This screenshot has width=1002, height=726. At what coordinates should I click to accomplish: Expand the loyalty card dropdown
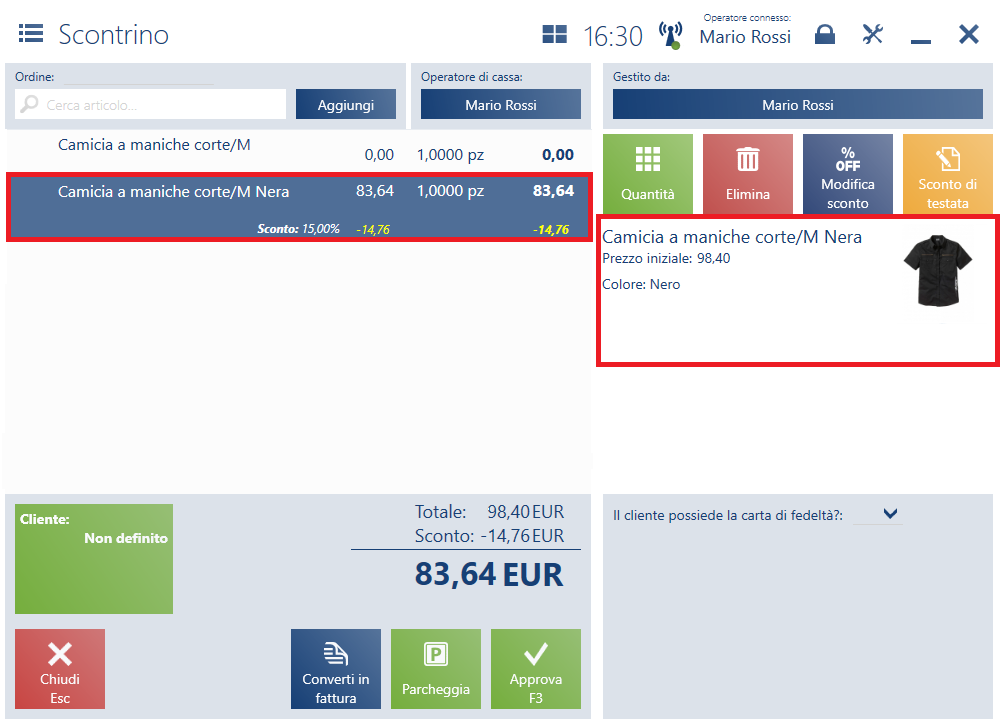890,514
